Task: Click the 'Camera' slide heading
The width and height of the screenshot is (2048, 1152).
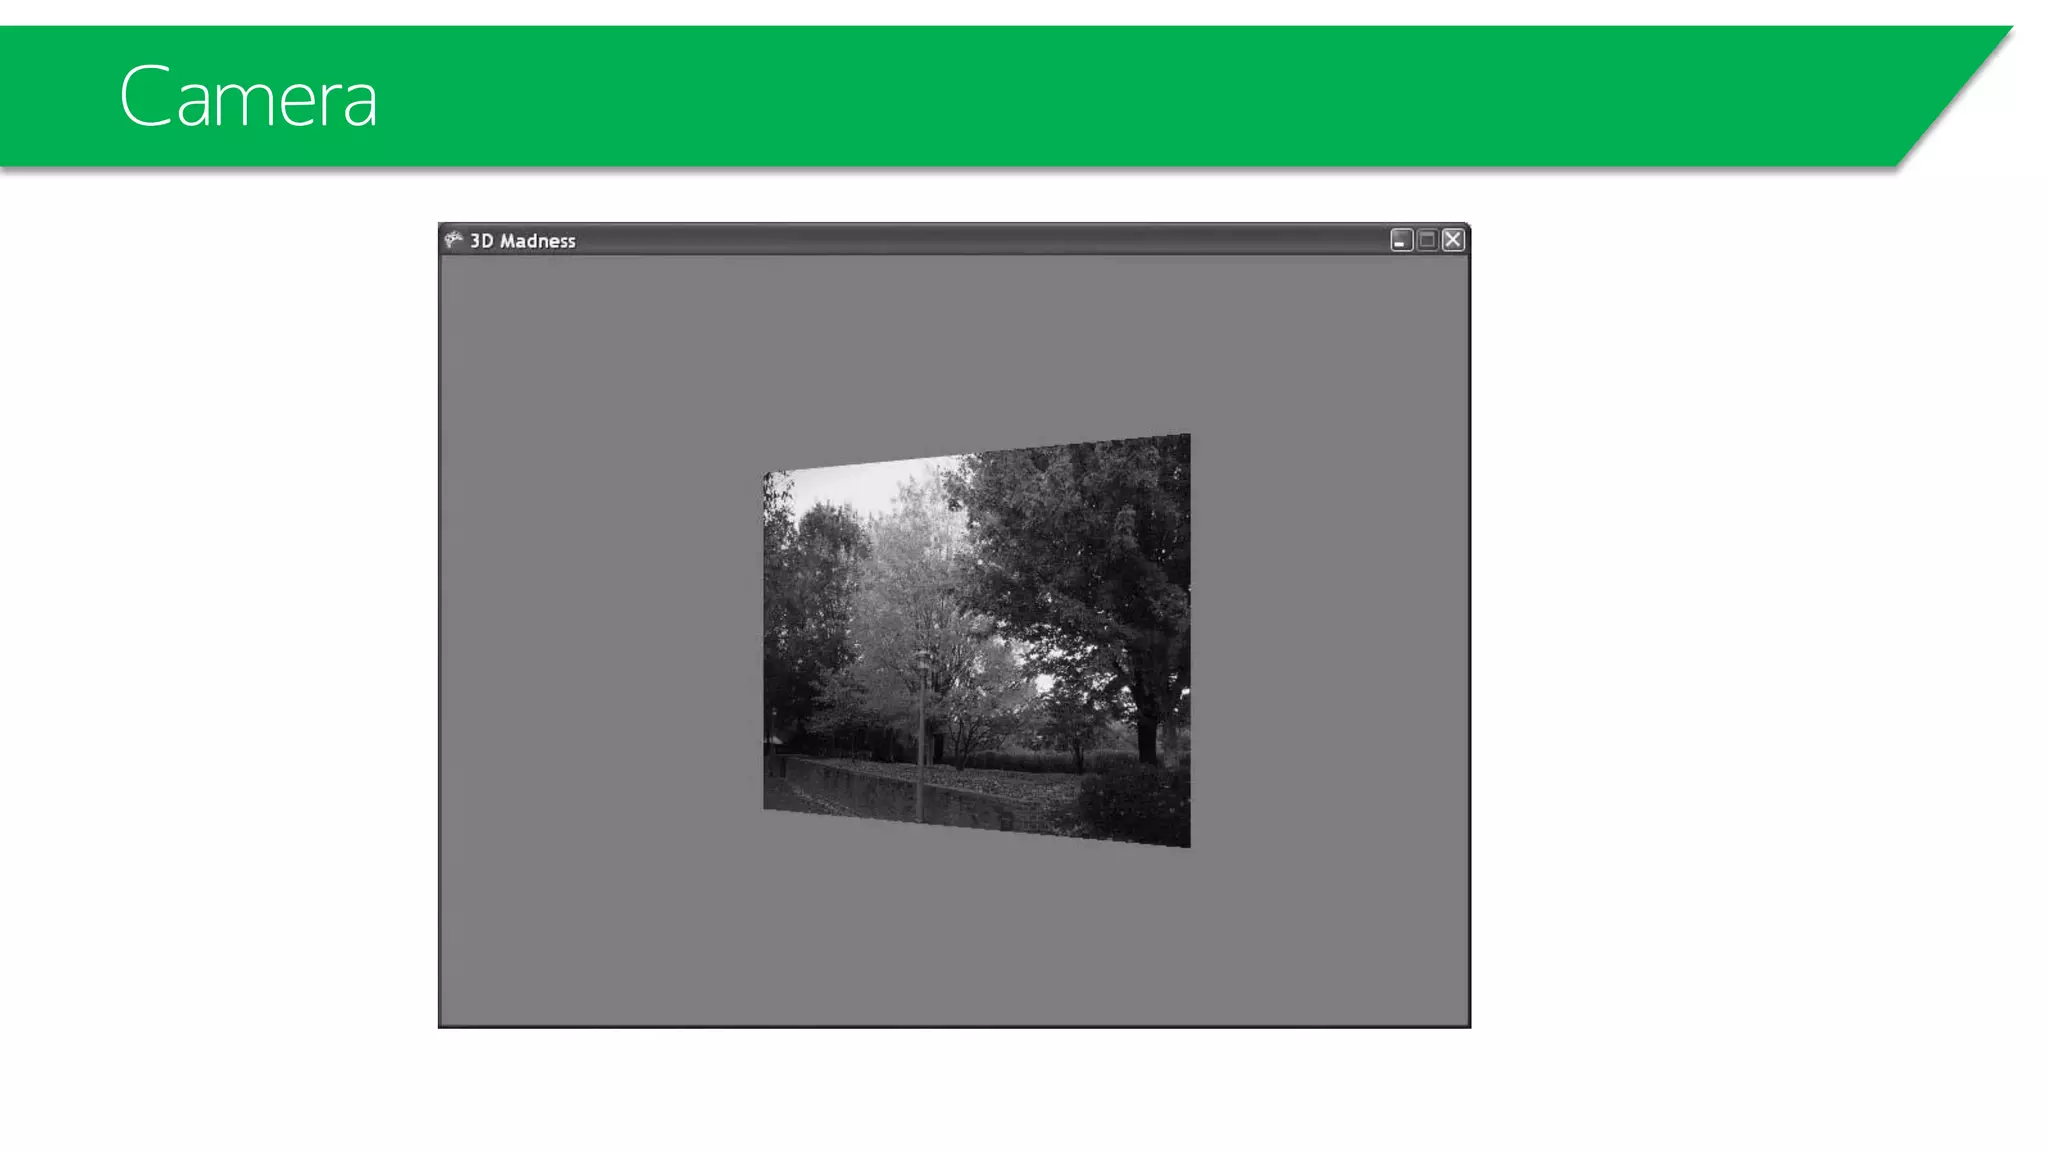Action: click(x=248, y=97)
